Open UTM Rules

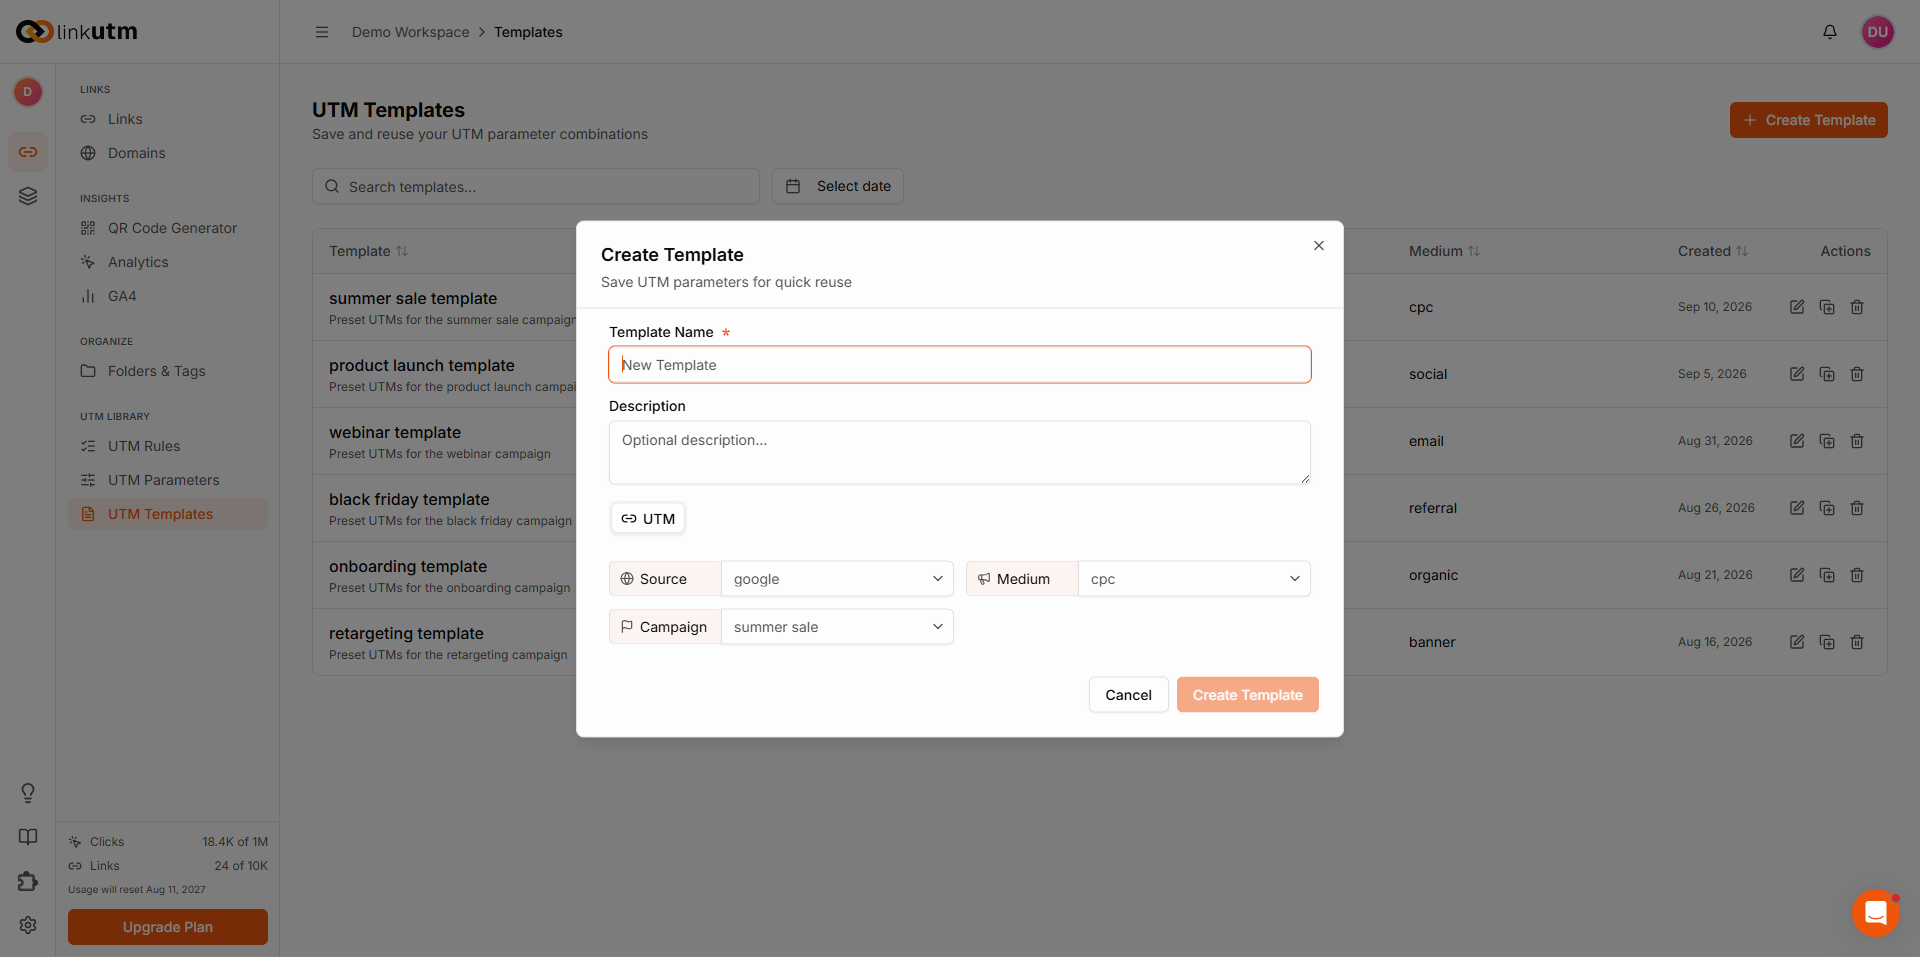pyautogui.click(x=168, y=446)
